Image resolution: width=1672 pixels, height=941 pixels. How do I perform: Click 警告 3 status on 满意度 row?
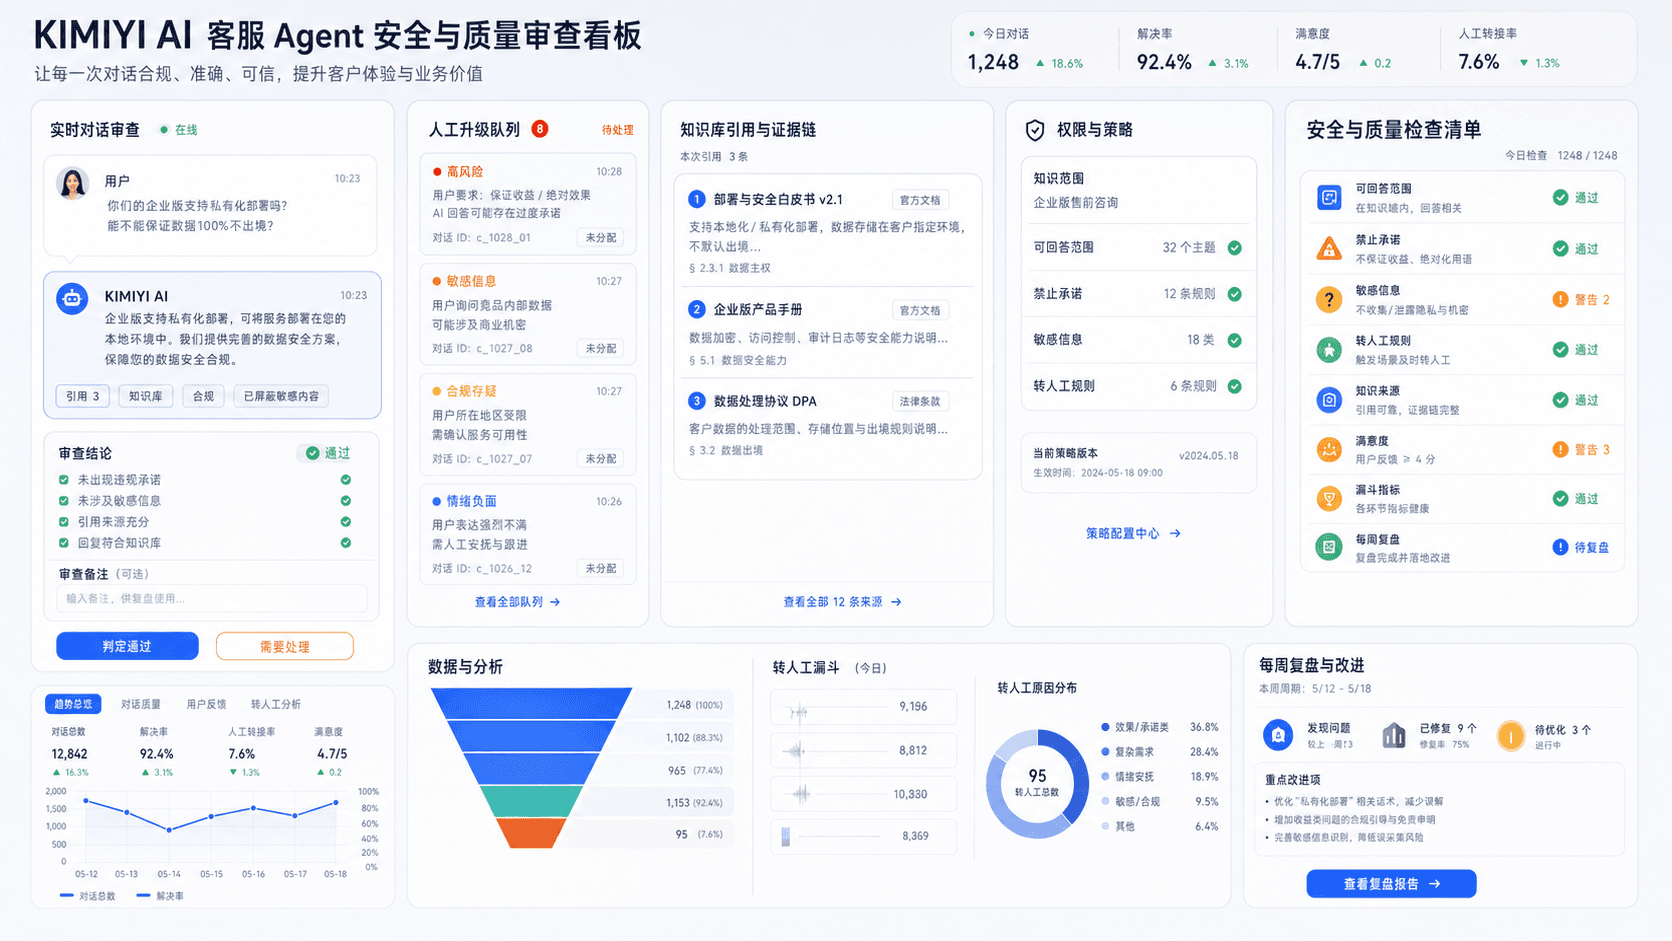[x=1581, y=450]
